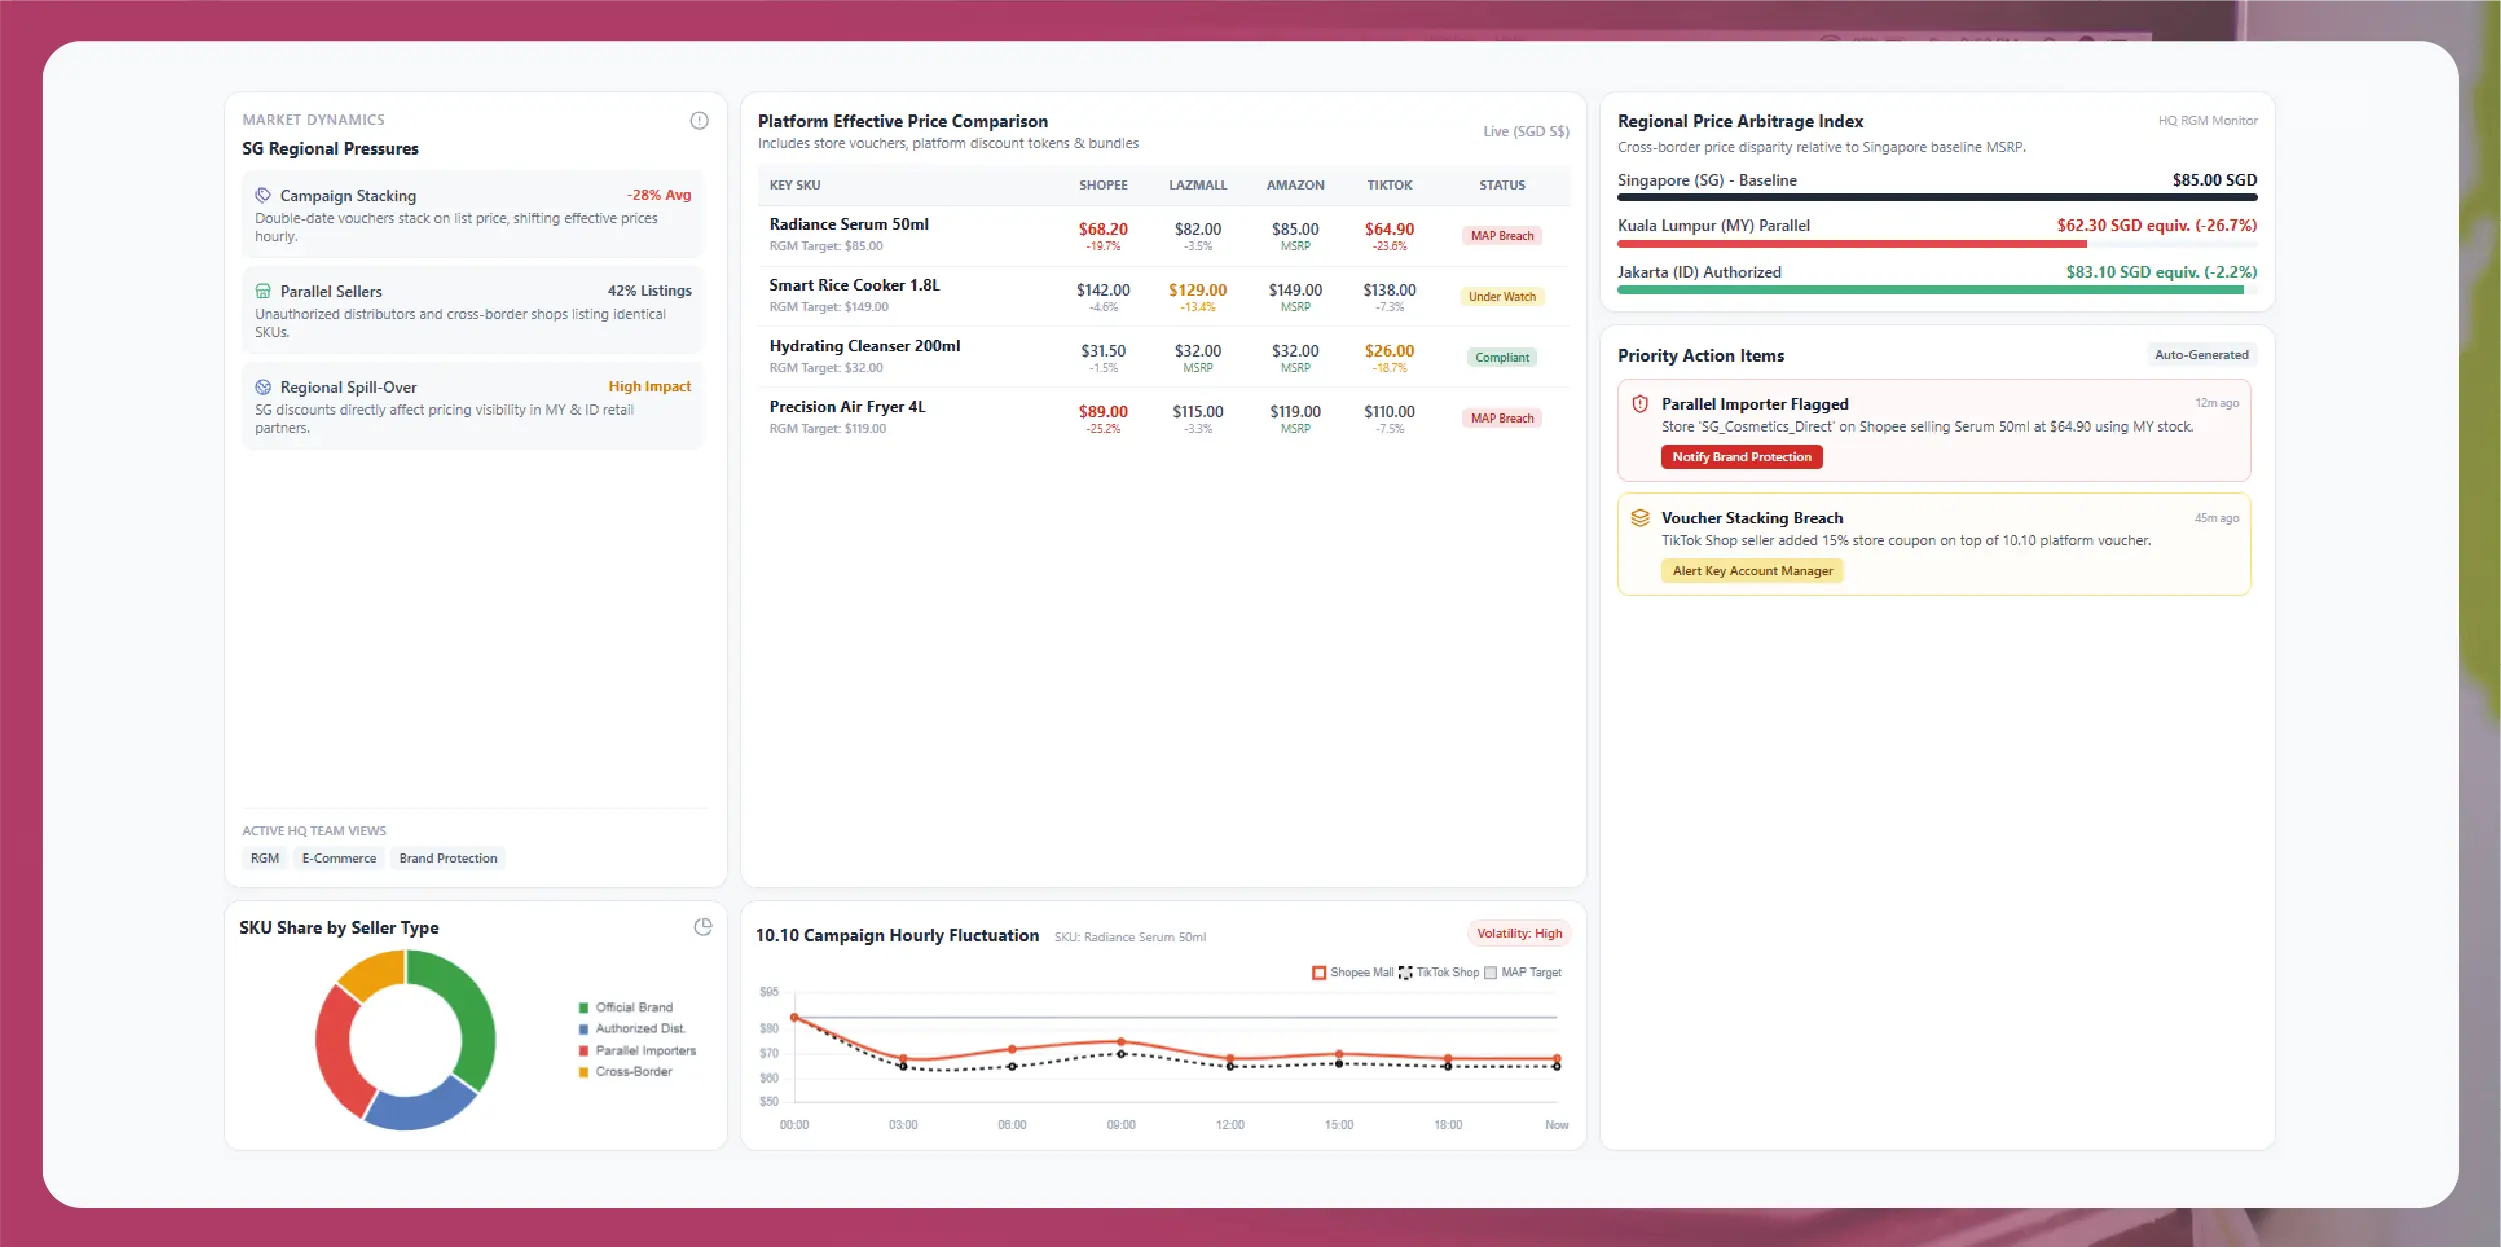Click the Jakarta (ID) Authorized green progress bar
The image size is (2501, 1248).
coord(1930,290)
